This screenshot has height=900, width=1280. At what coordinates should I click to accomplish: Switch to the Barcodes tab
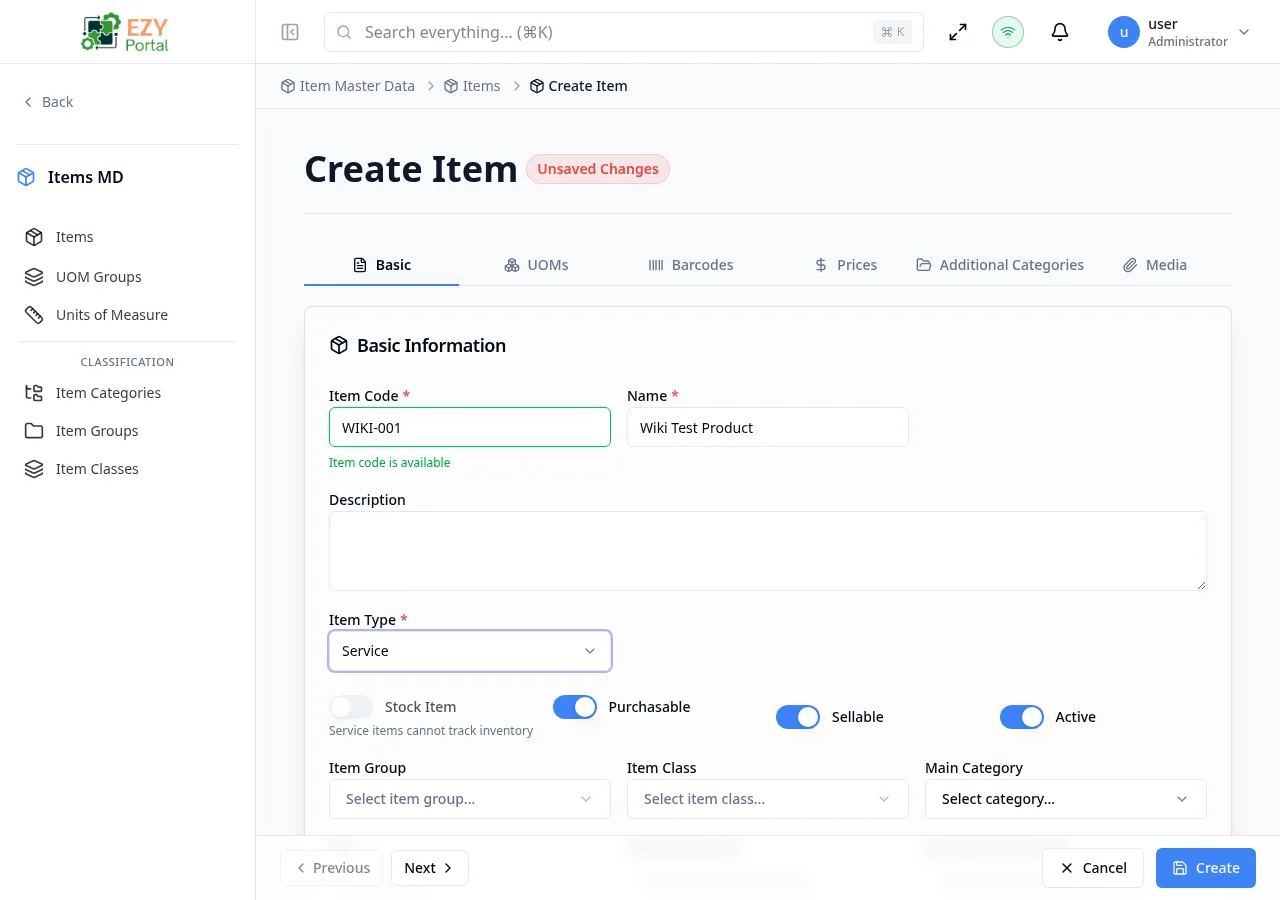691,264
